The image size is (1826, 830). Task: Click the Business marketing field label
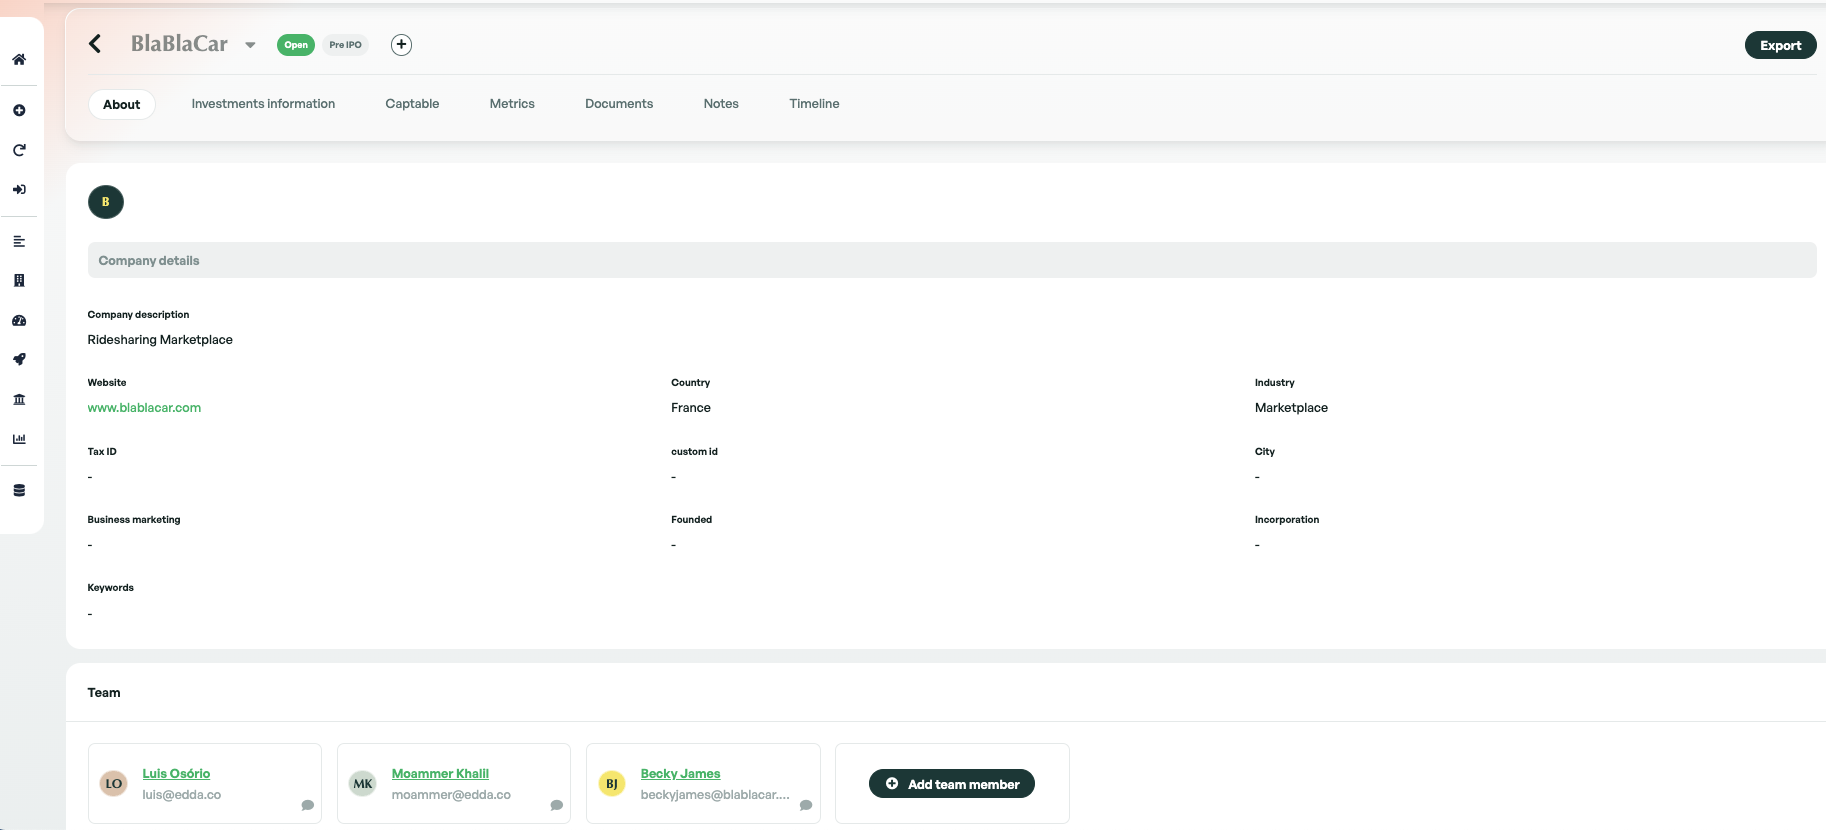[x=134, y=520]
